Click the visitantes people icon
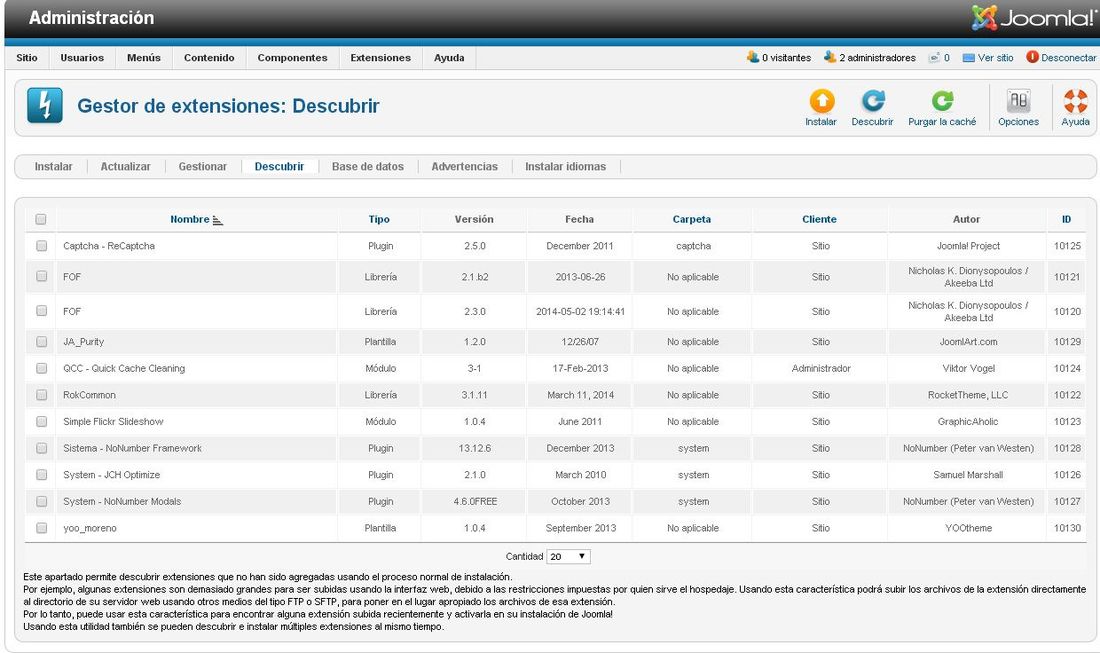 (x=753, y=58)
